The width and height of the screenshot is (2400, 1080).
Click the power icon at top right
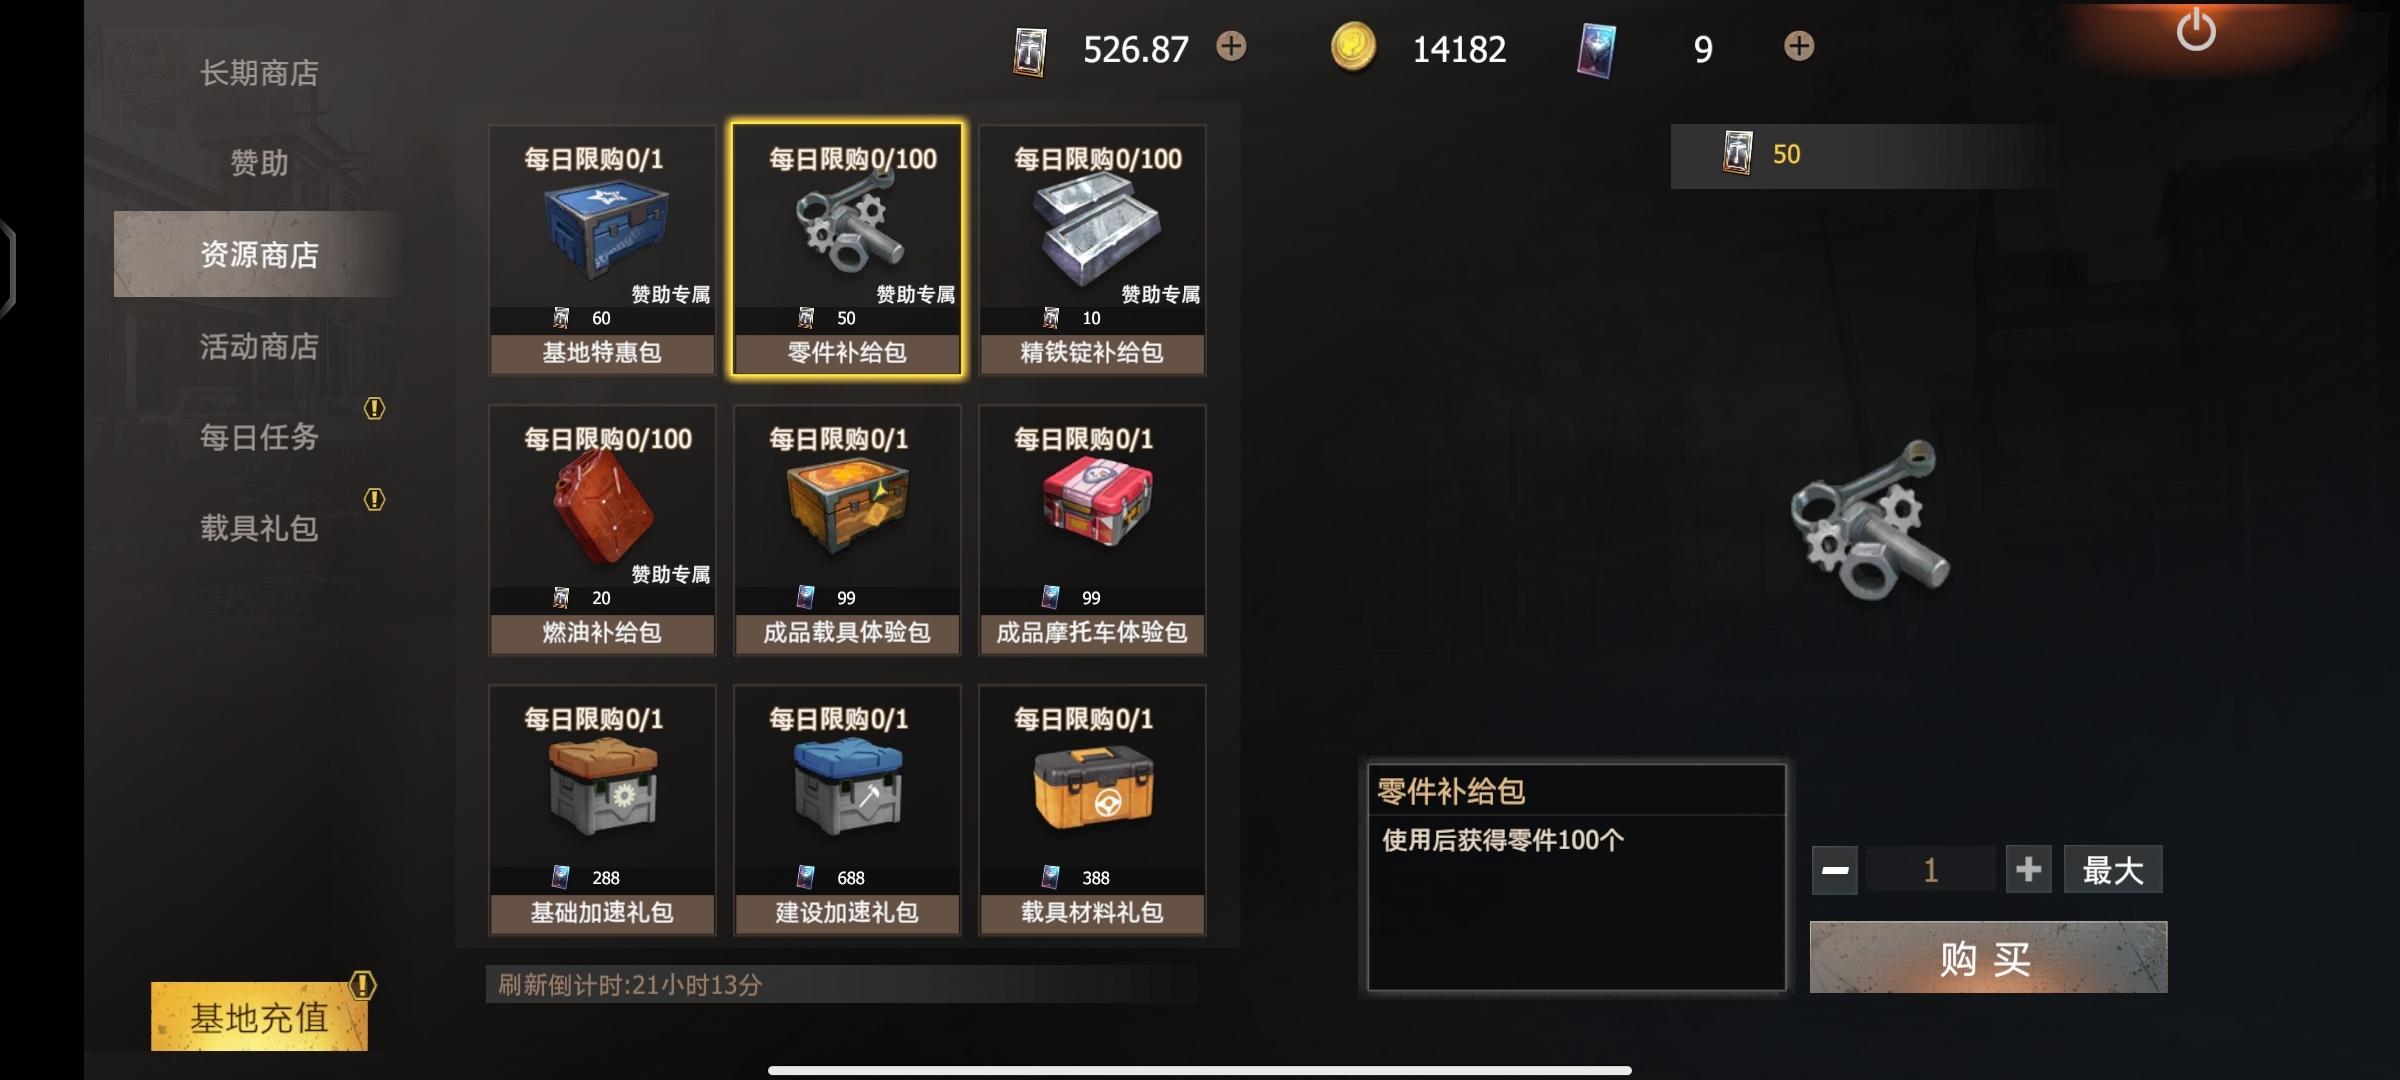(x=2196, y=30)
